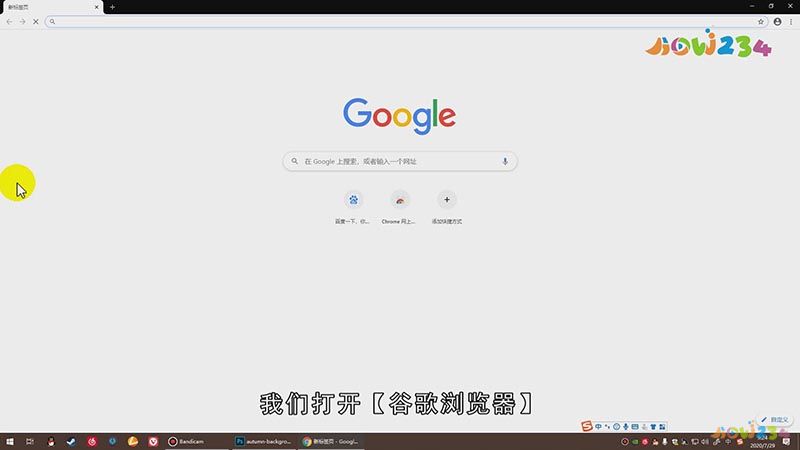Open the orange round taskbar app icon
800x450 pixels.
[133, 441]
